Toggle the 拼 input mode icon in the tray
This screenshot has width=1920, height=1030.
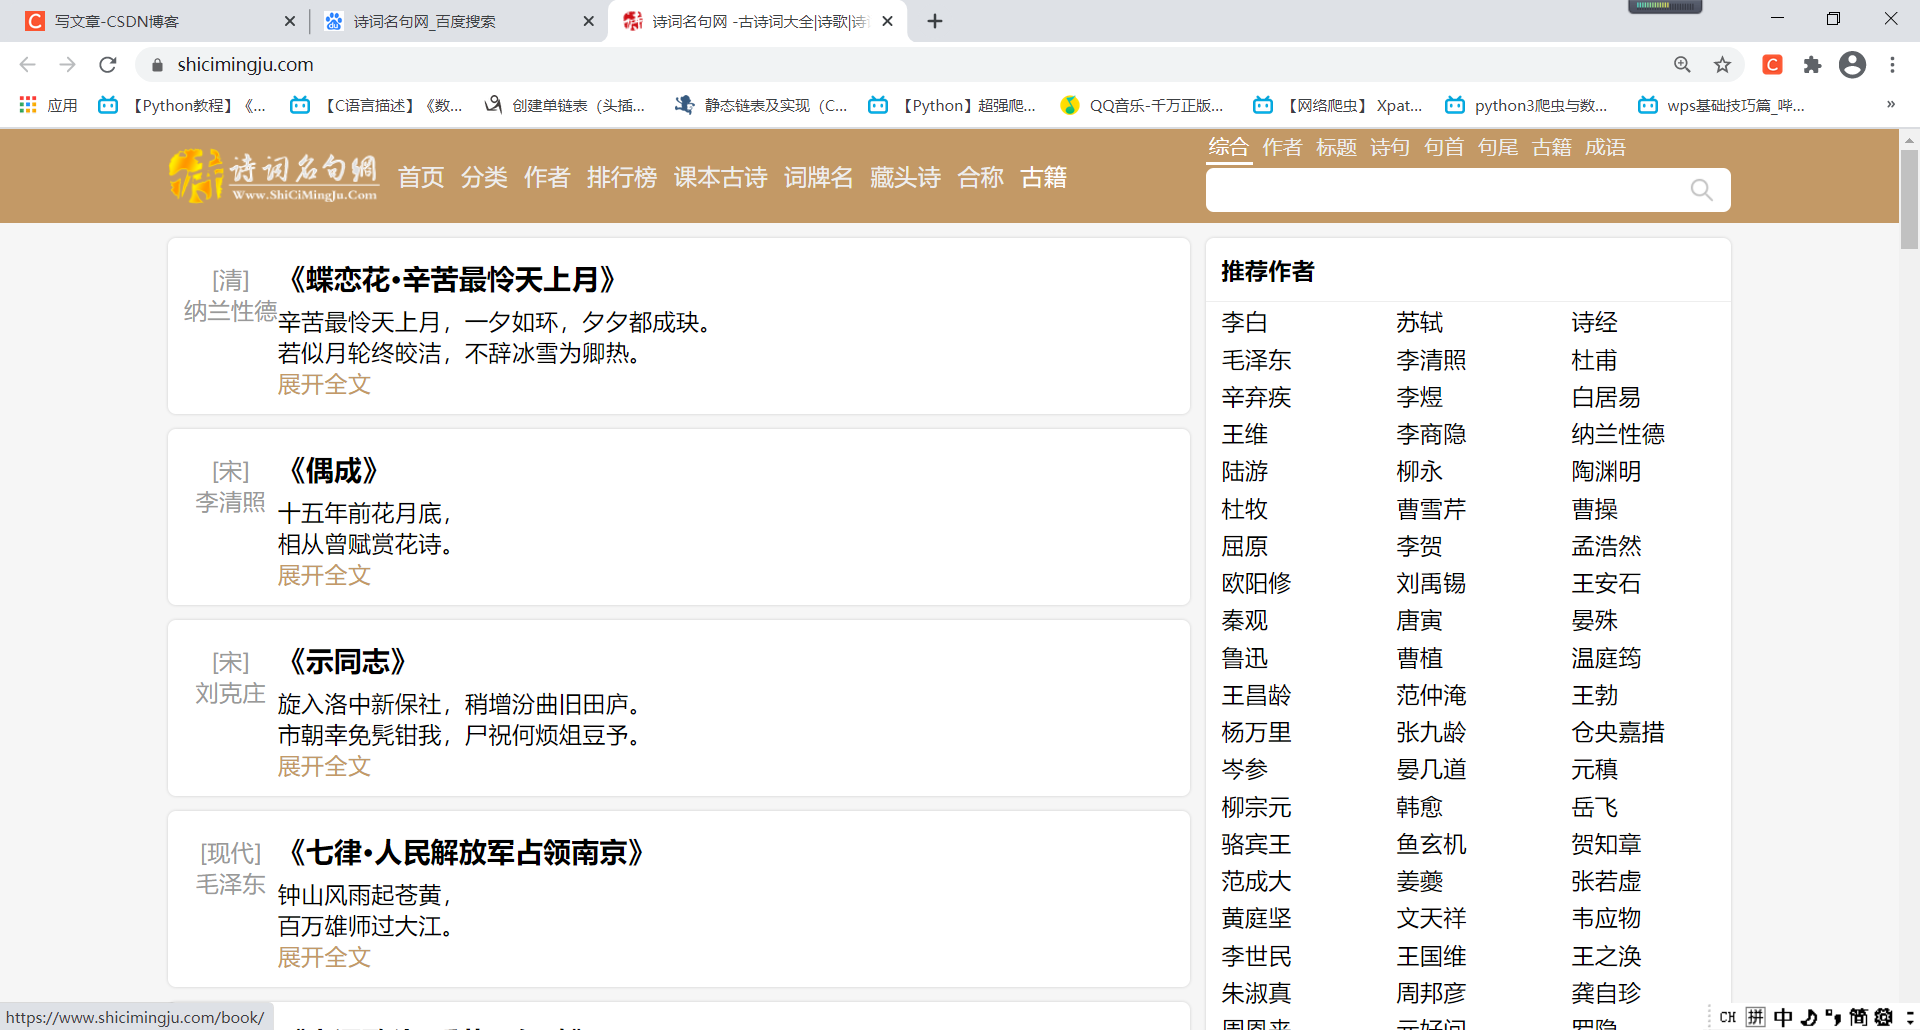pyautogui.click(x=1754, y=1016)
